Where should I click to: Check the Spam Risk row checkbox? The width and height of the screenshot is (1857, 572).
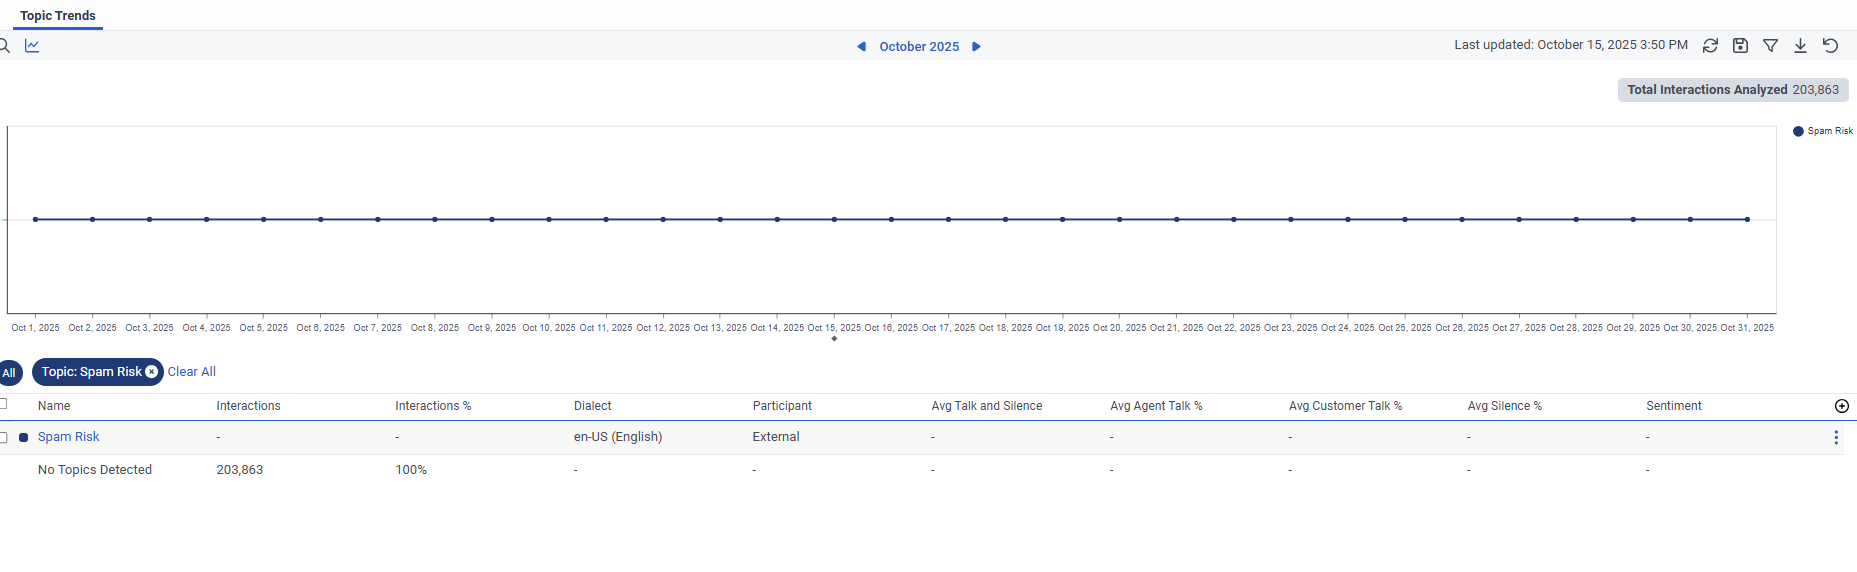point(3,437)
